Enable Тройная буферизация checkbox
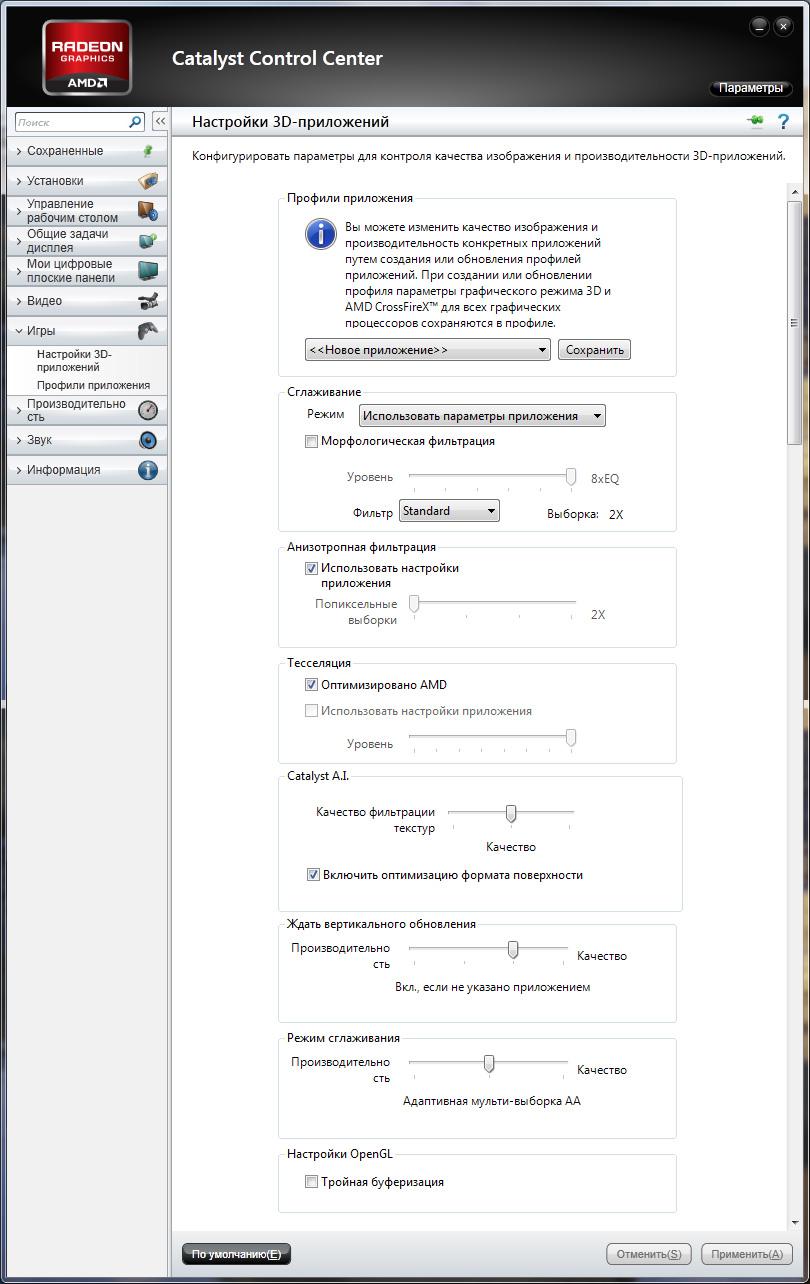Screen dimensions: 810x1284 pyautogui.click(x=312, y=1182)
